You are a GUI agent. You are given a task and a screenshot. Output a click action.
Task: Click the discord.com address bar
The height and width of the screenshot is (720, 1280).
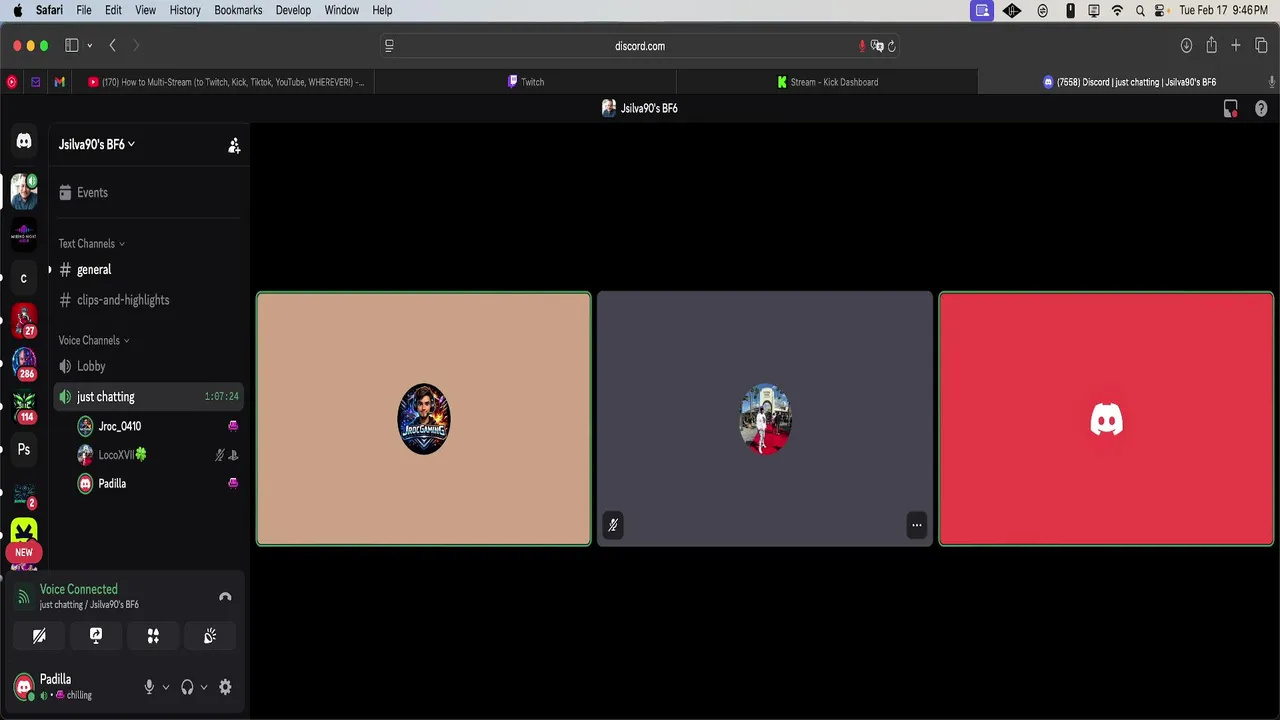click(640, 46)
